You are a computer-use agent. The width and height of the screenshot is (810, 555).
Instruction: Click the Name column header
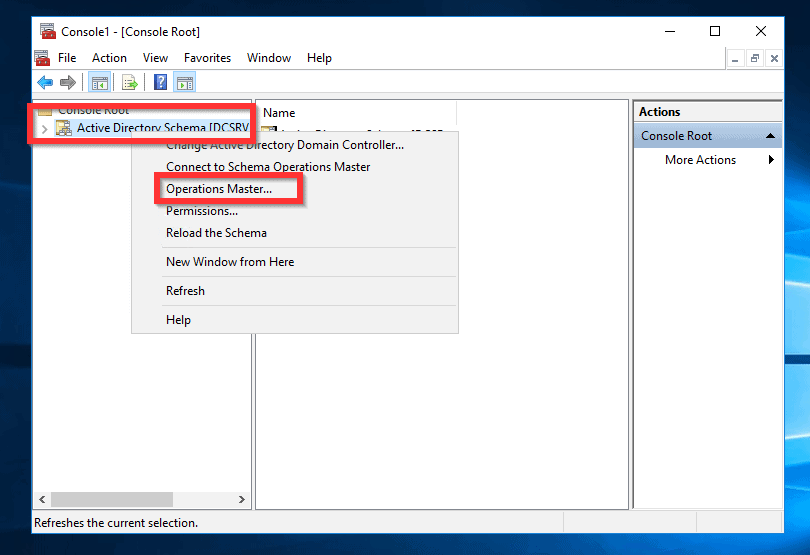[x=356, y=113]
